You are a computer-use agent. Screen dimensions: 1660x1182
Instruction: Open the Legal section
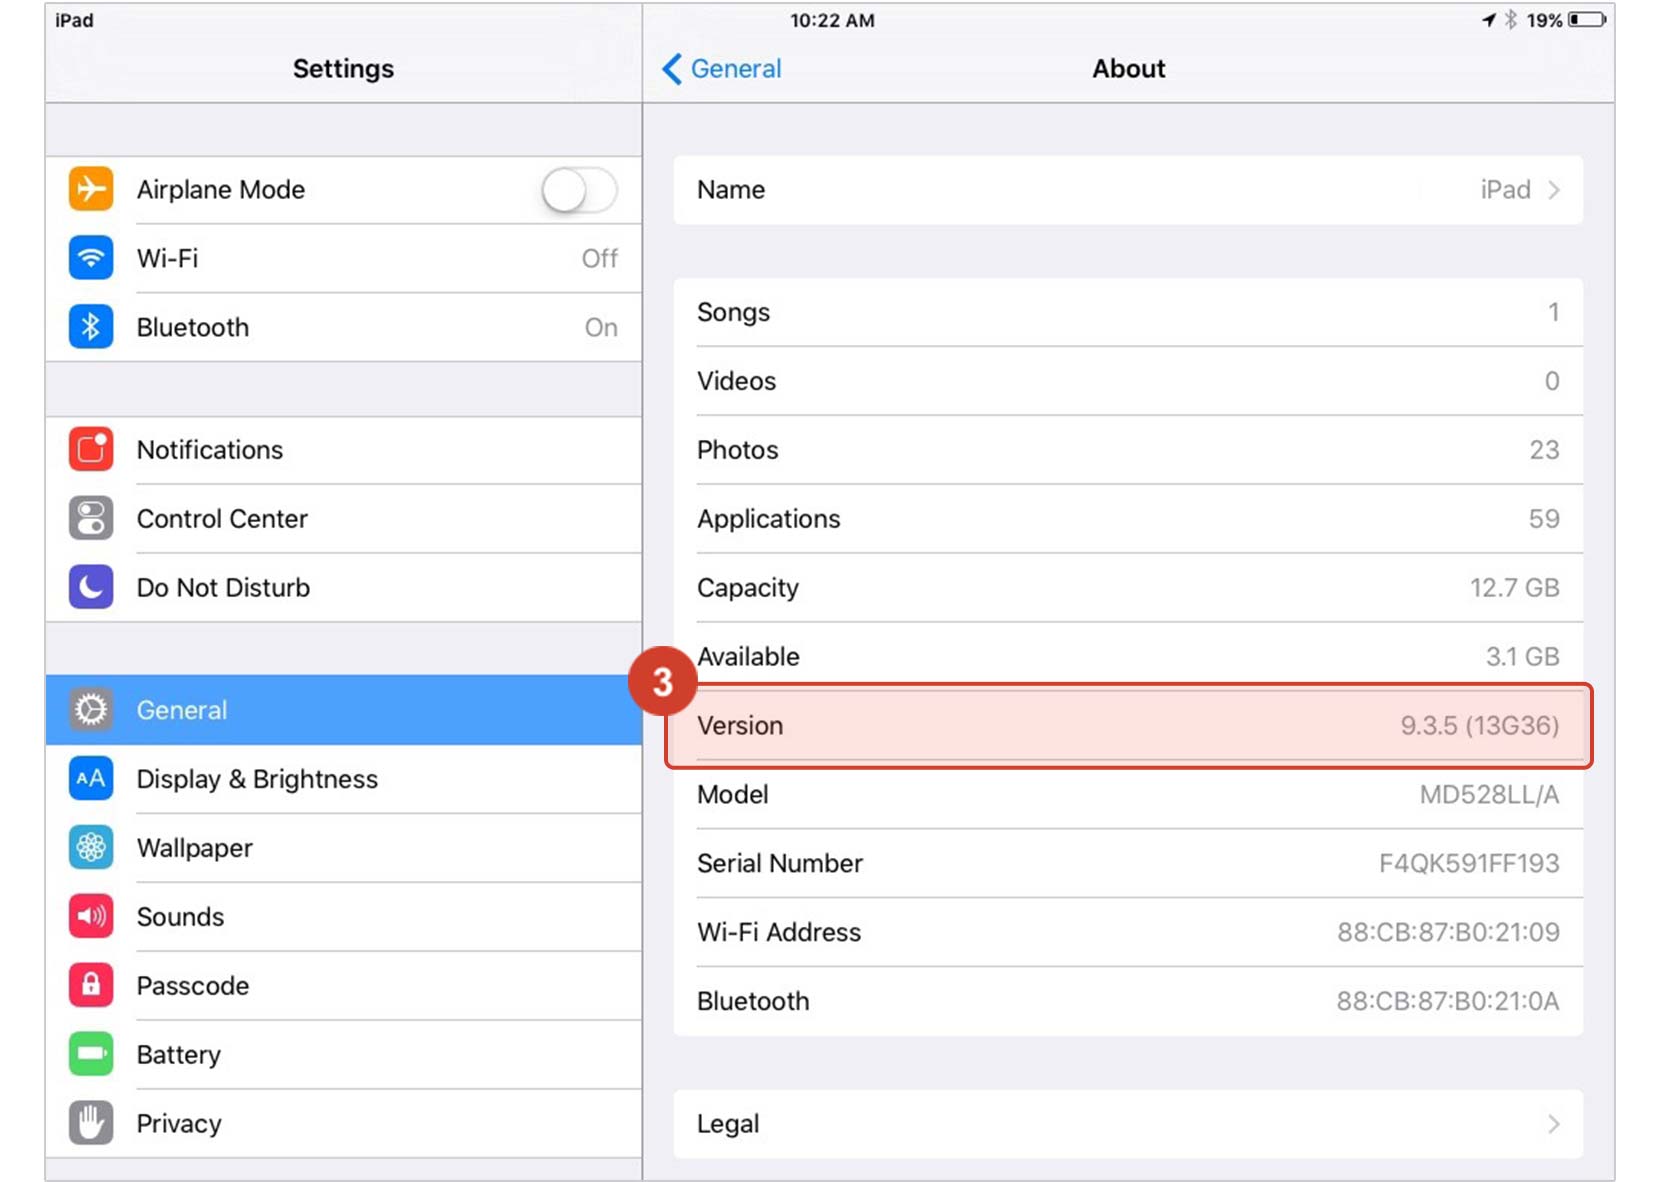click(x=1128, y=1124)
